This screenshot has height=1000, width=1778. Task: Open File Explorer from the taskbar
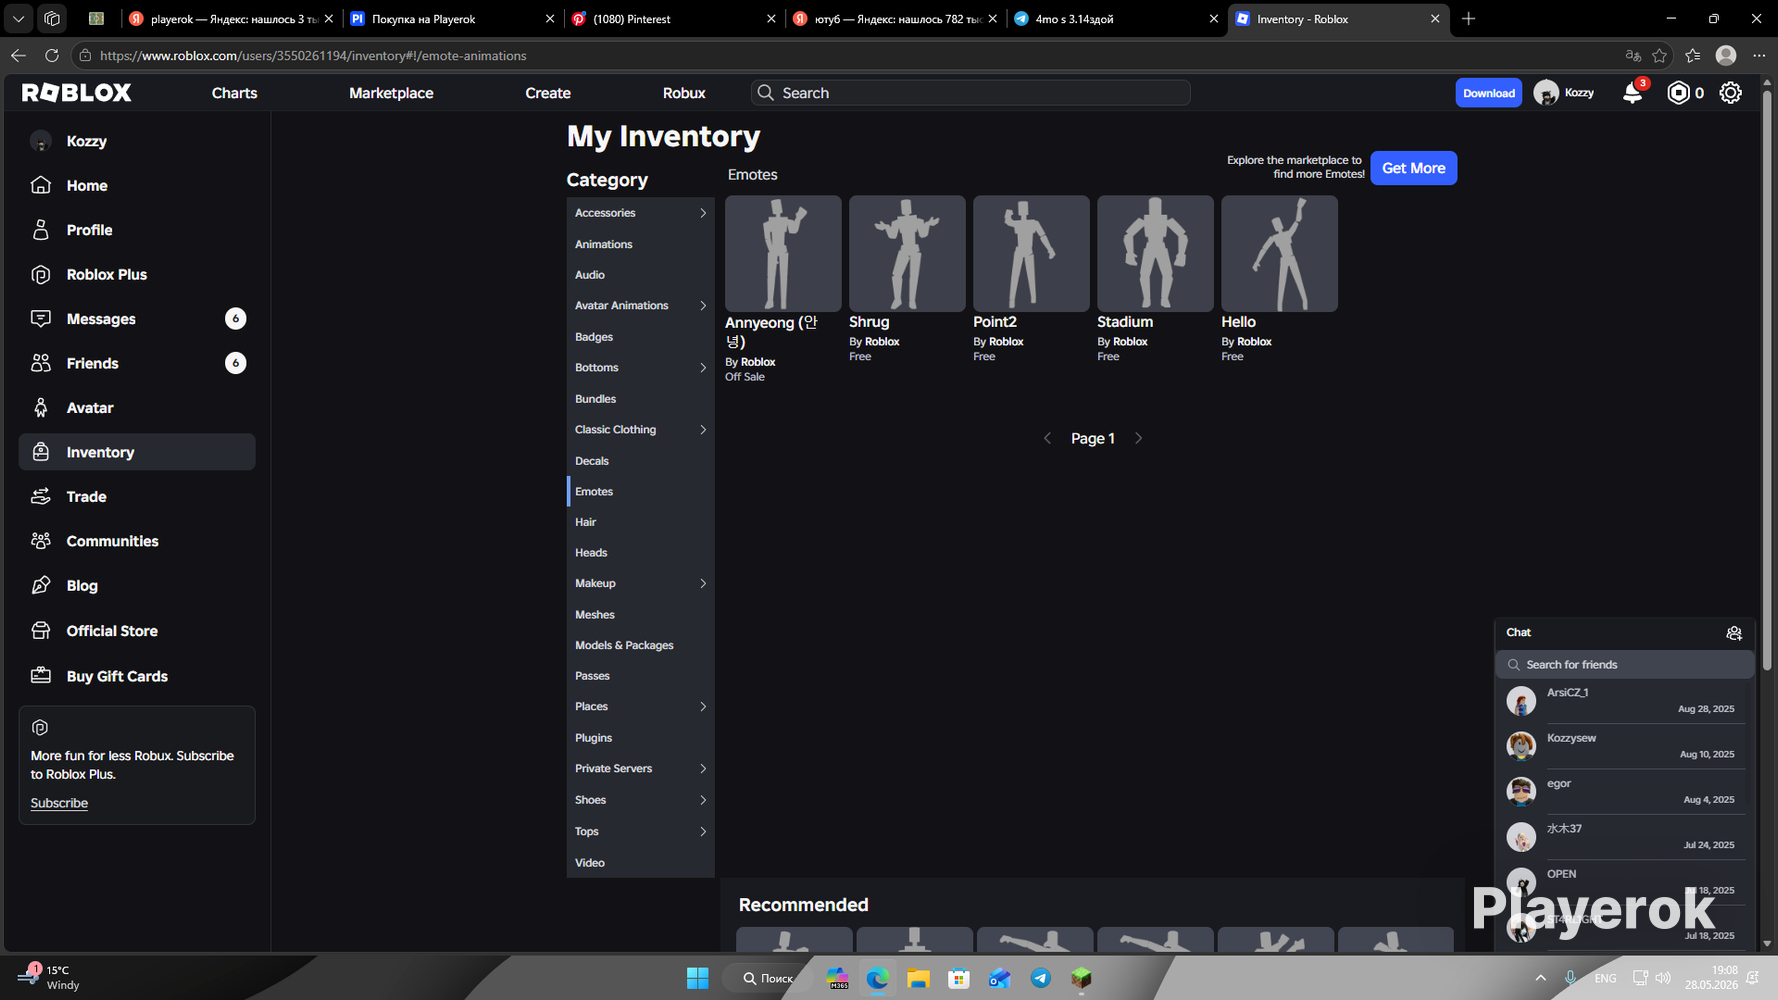tap(918, 978)
